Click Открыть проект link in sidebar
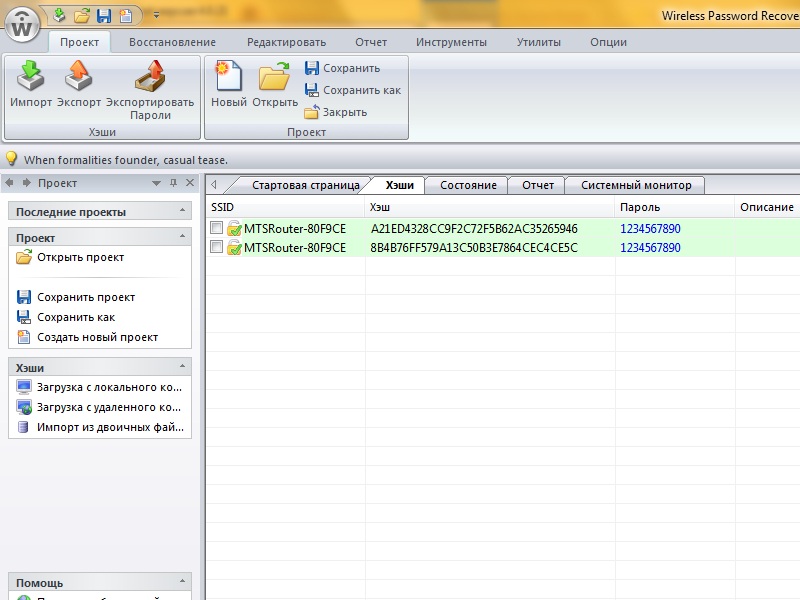The width and height of the screenshot is (800, 600). coord(80,257)
